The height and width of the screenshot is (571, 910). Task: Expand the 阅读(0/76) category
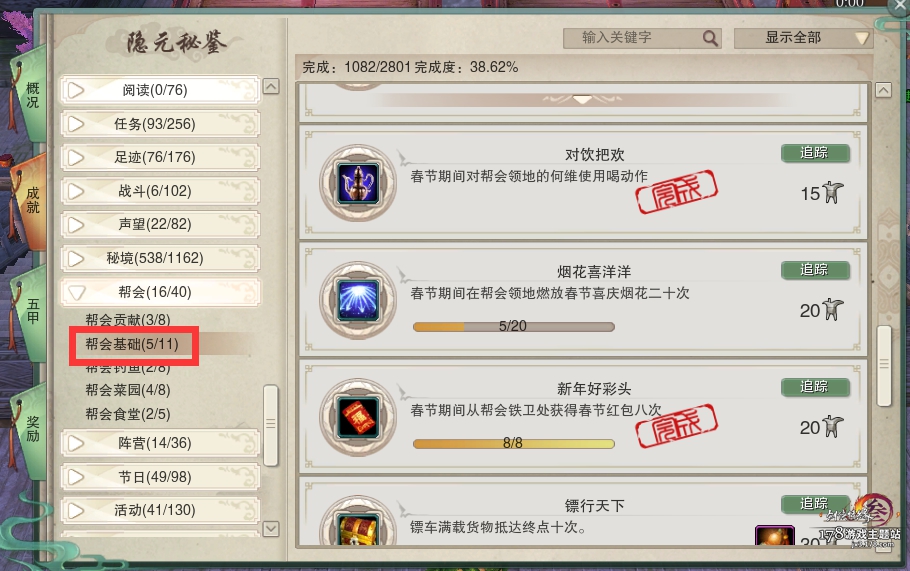coord(160,91)
